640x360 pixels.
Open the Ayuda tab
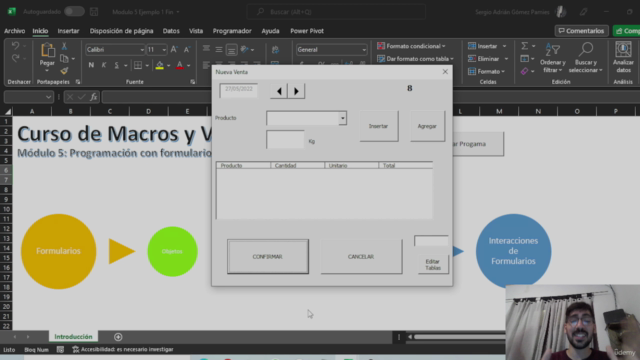pos(270,31)
